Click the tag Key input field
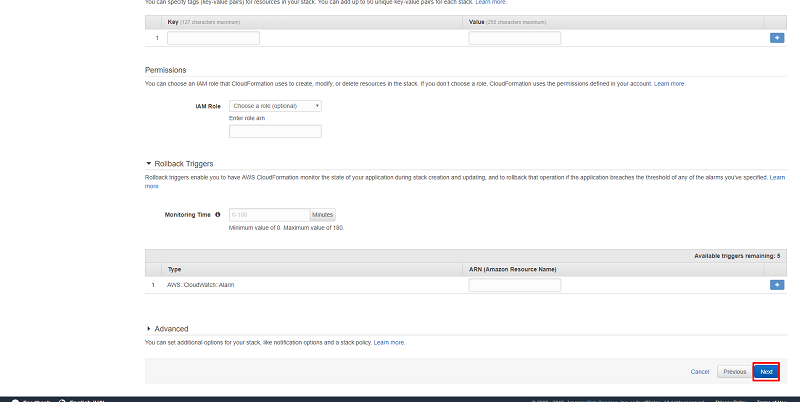The image size is (800, 402). click(213, 38)
